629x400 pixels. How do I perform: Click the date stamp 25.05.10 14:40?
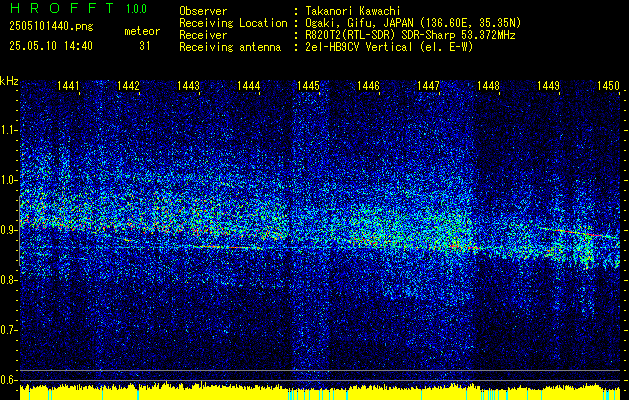click(x=51, y=46)
